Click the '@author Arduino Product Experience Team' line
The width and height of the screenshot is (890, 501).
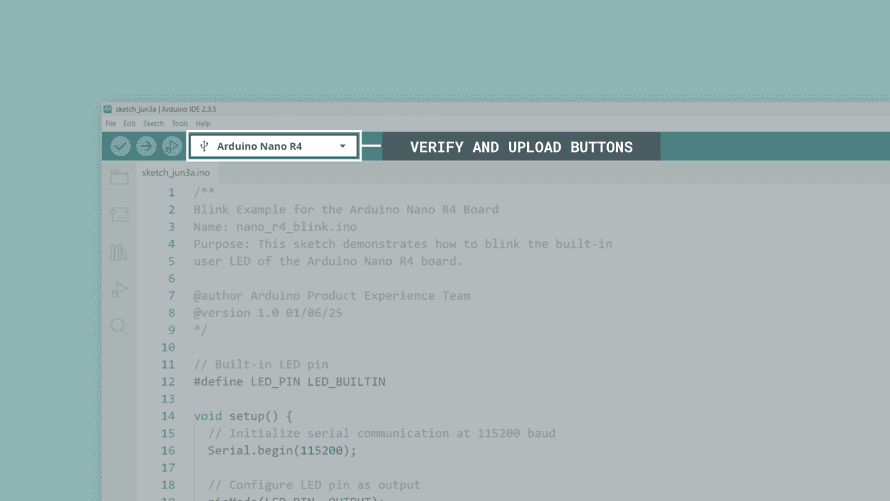coord(332,296)
